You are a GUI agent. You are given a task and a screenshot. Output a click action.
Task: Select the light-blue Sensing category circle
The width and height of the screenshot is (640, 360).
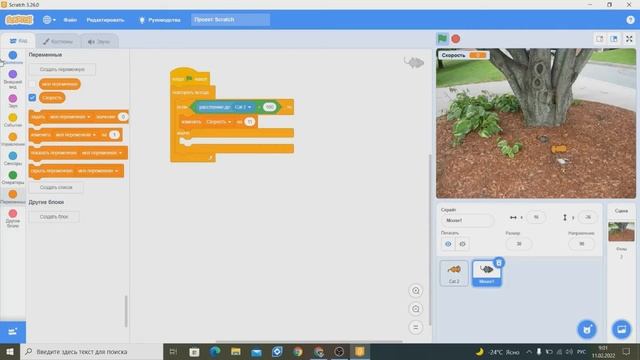click(13, 156)
